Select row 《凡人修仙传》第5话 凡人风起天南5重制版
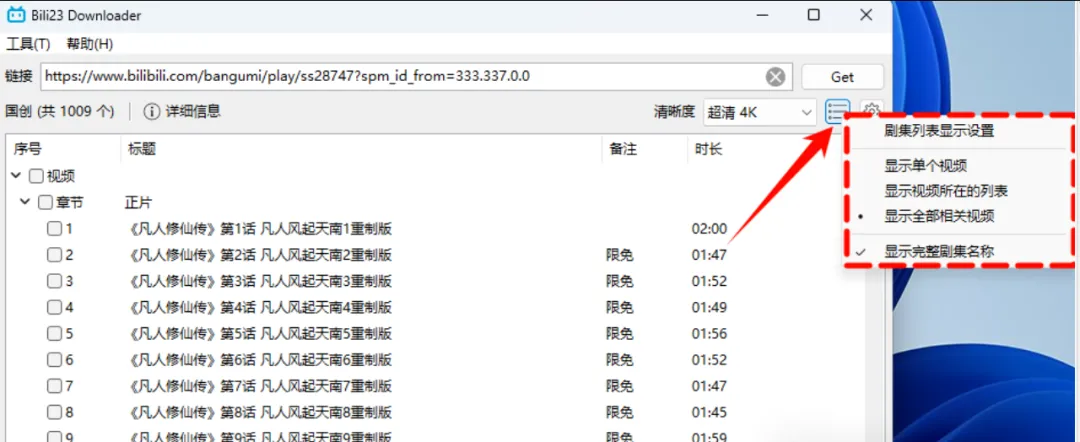The image size is (1080, 442). pyautogui.click(x=261, y=334)
